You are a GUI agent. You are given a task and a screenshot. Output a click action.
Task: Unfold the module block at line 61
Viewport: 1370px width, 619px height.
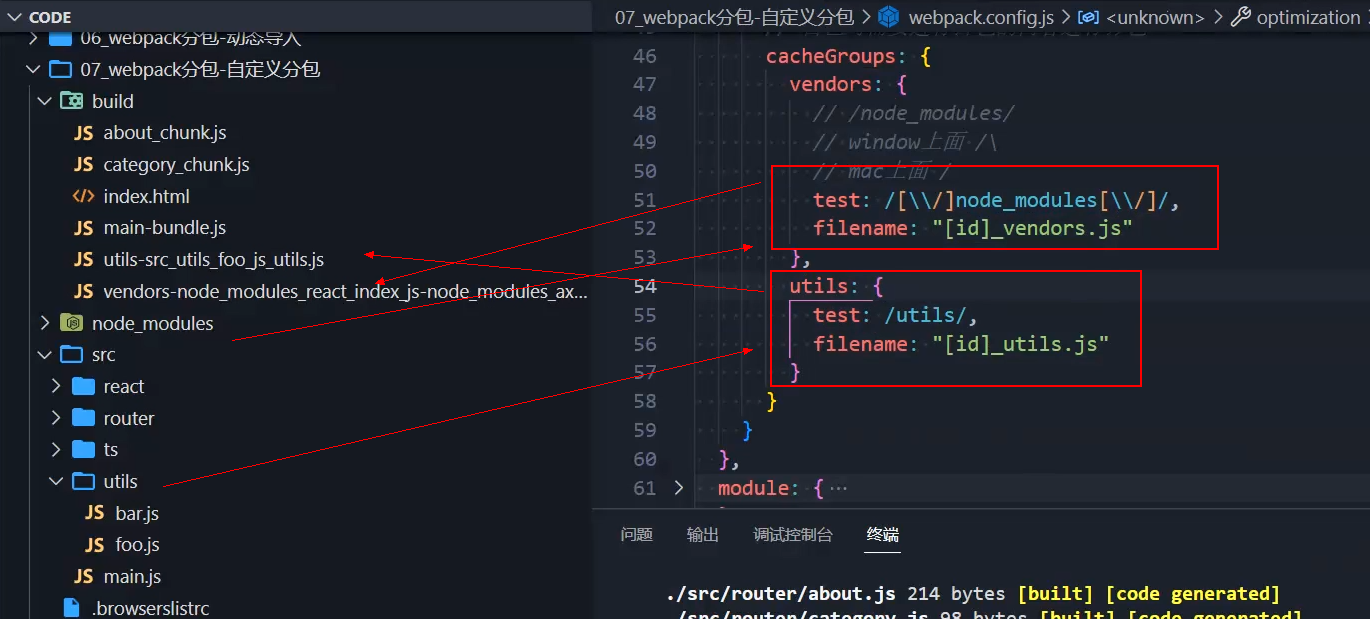pyautogui.click(x=679, y=488)
